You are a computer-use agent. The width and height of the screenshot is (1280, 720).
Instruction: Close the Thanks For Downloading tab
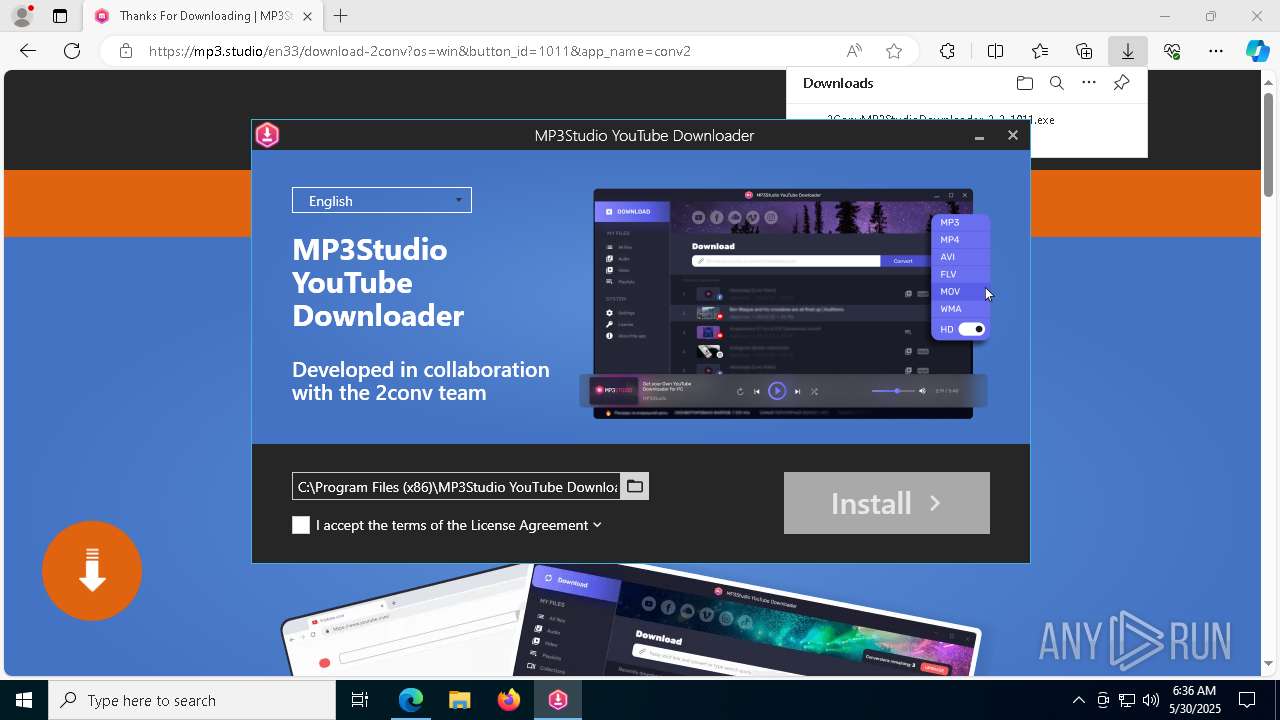pyautogui.click(x=307, y=16)
